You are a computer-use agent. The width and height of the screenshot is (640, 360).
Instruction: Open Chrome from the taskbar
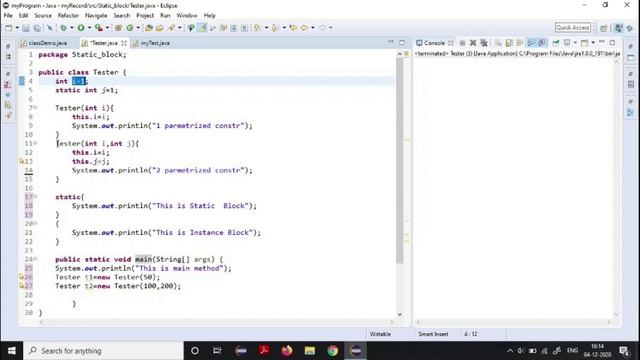point(333,351)
